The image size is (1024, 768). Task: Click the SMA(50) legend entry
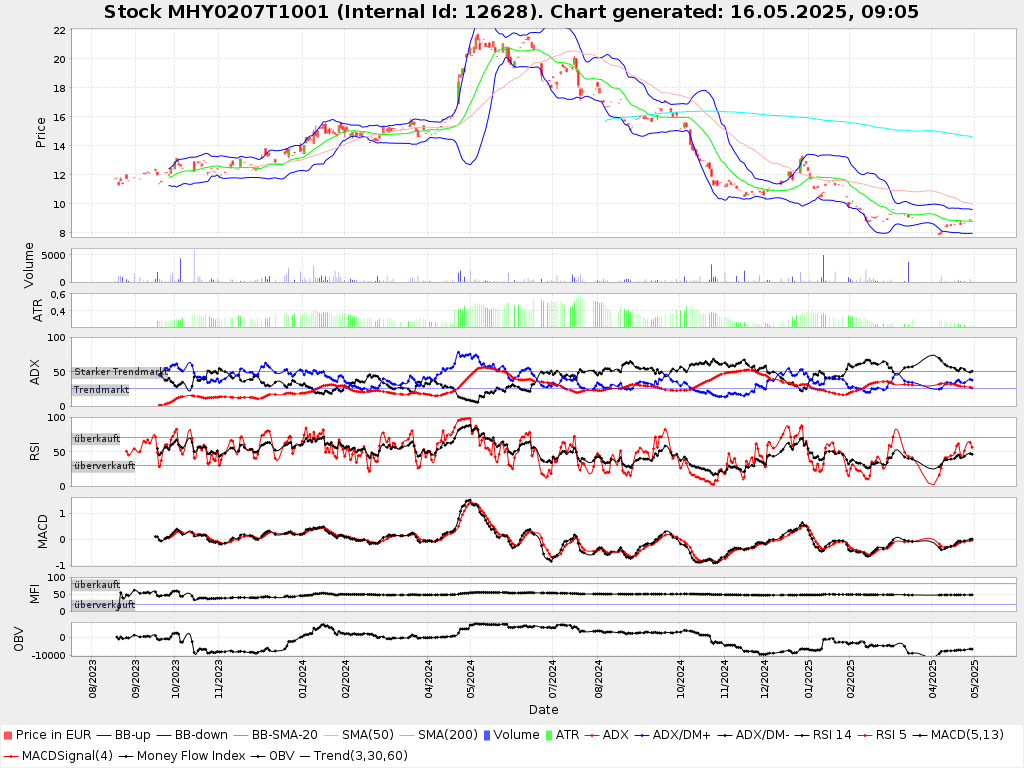coord(358,735)
